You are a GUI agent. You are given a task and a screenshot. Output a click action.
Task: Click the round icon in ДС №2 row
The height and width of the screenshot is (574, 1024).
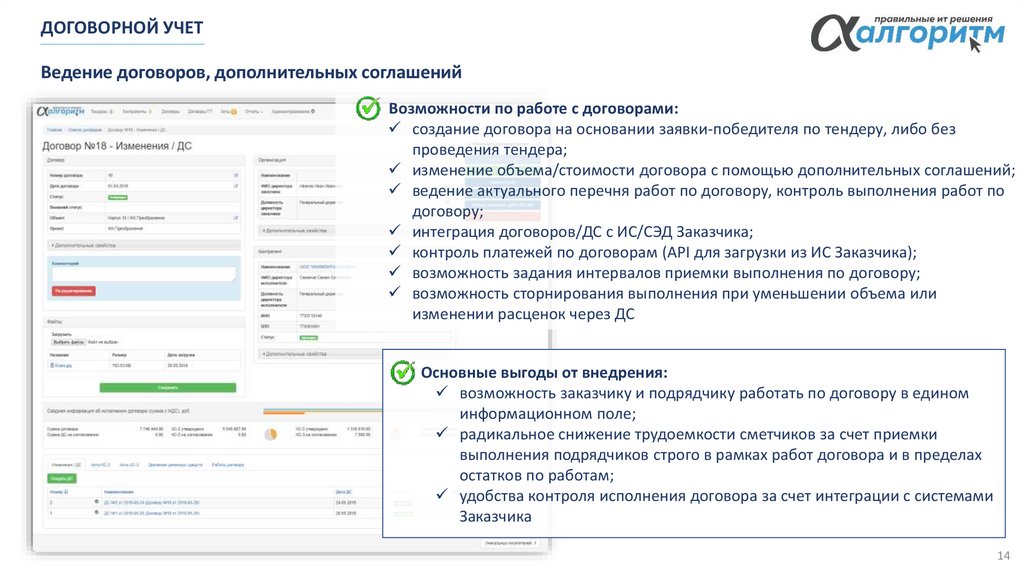click(97, 502)
